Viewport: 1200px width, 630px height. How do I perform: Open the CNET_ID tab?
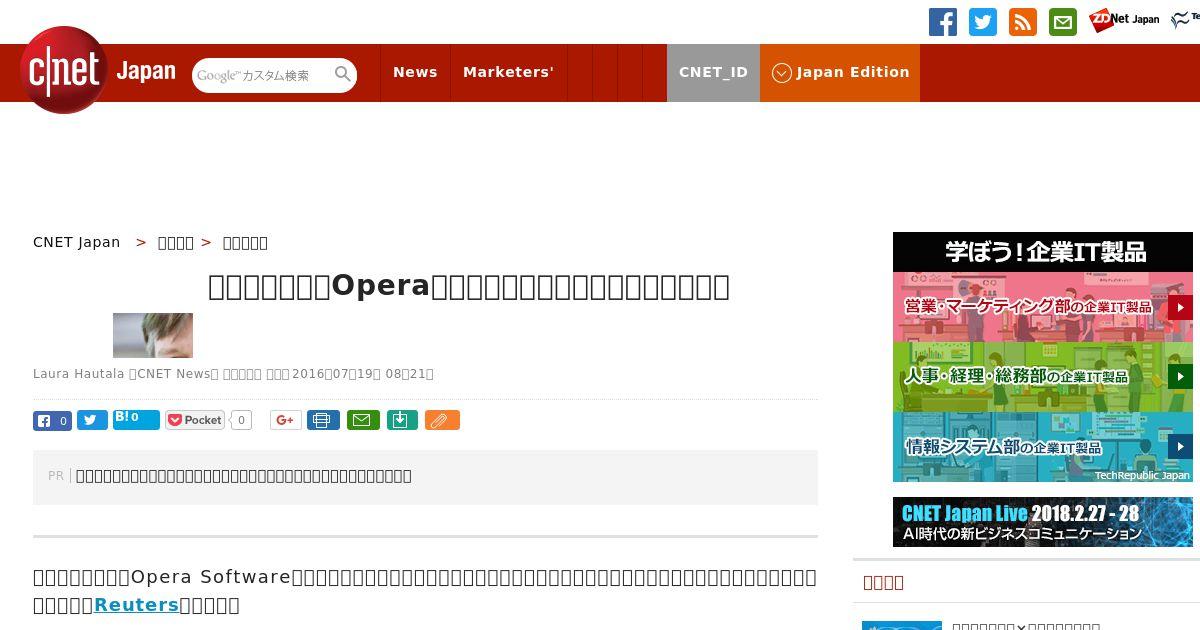(713, 72)
